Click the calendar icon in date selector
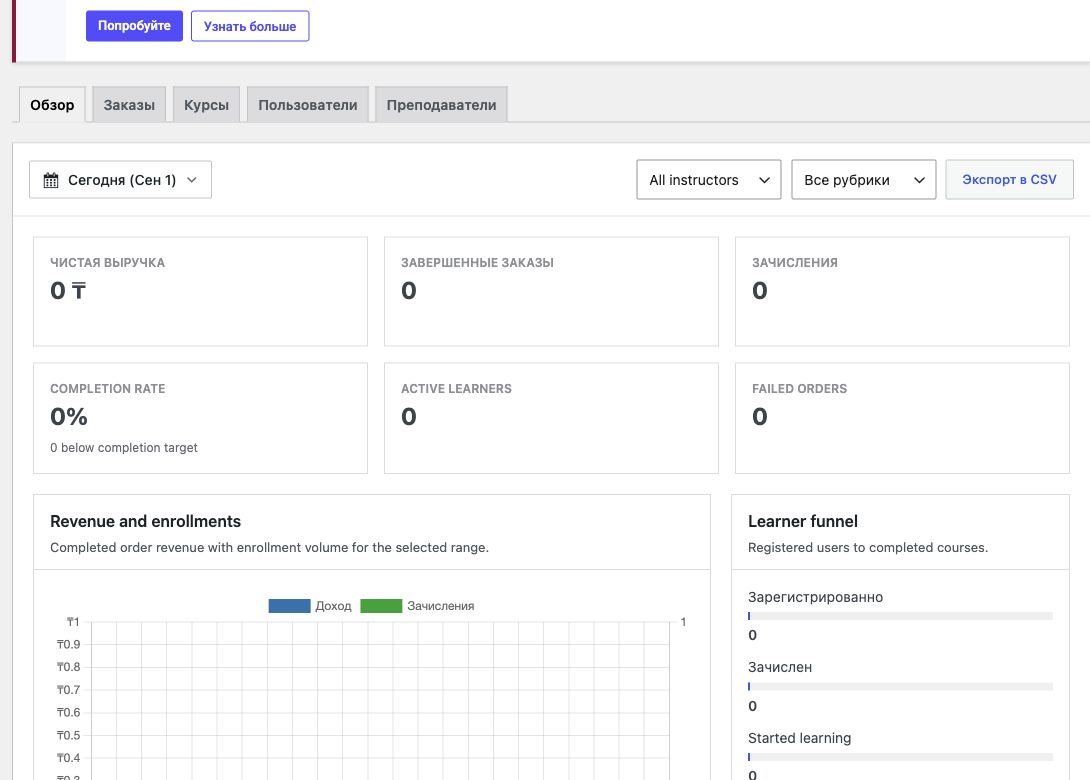This screenshot has height=780, width=1090. click(x=51, y=180)
